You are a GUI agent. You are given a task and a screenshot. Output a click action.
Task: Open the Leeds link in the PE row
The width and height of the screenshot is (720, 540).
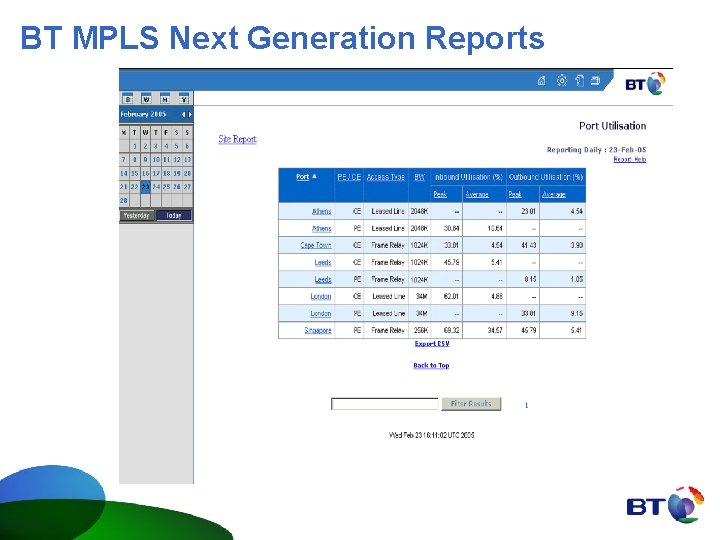(x=323, y=279)
